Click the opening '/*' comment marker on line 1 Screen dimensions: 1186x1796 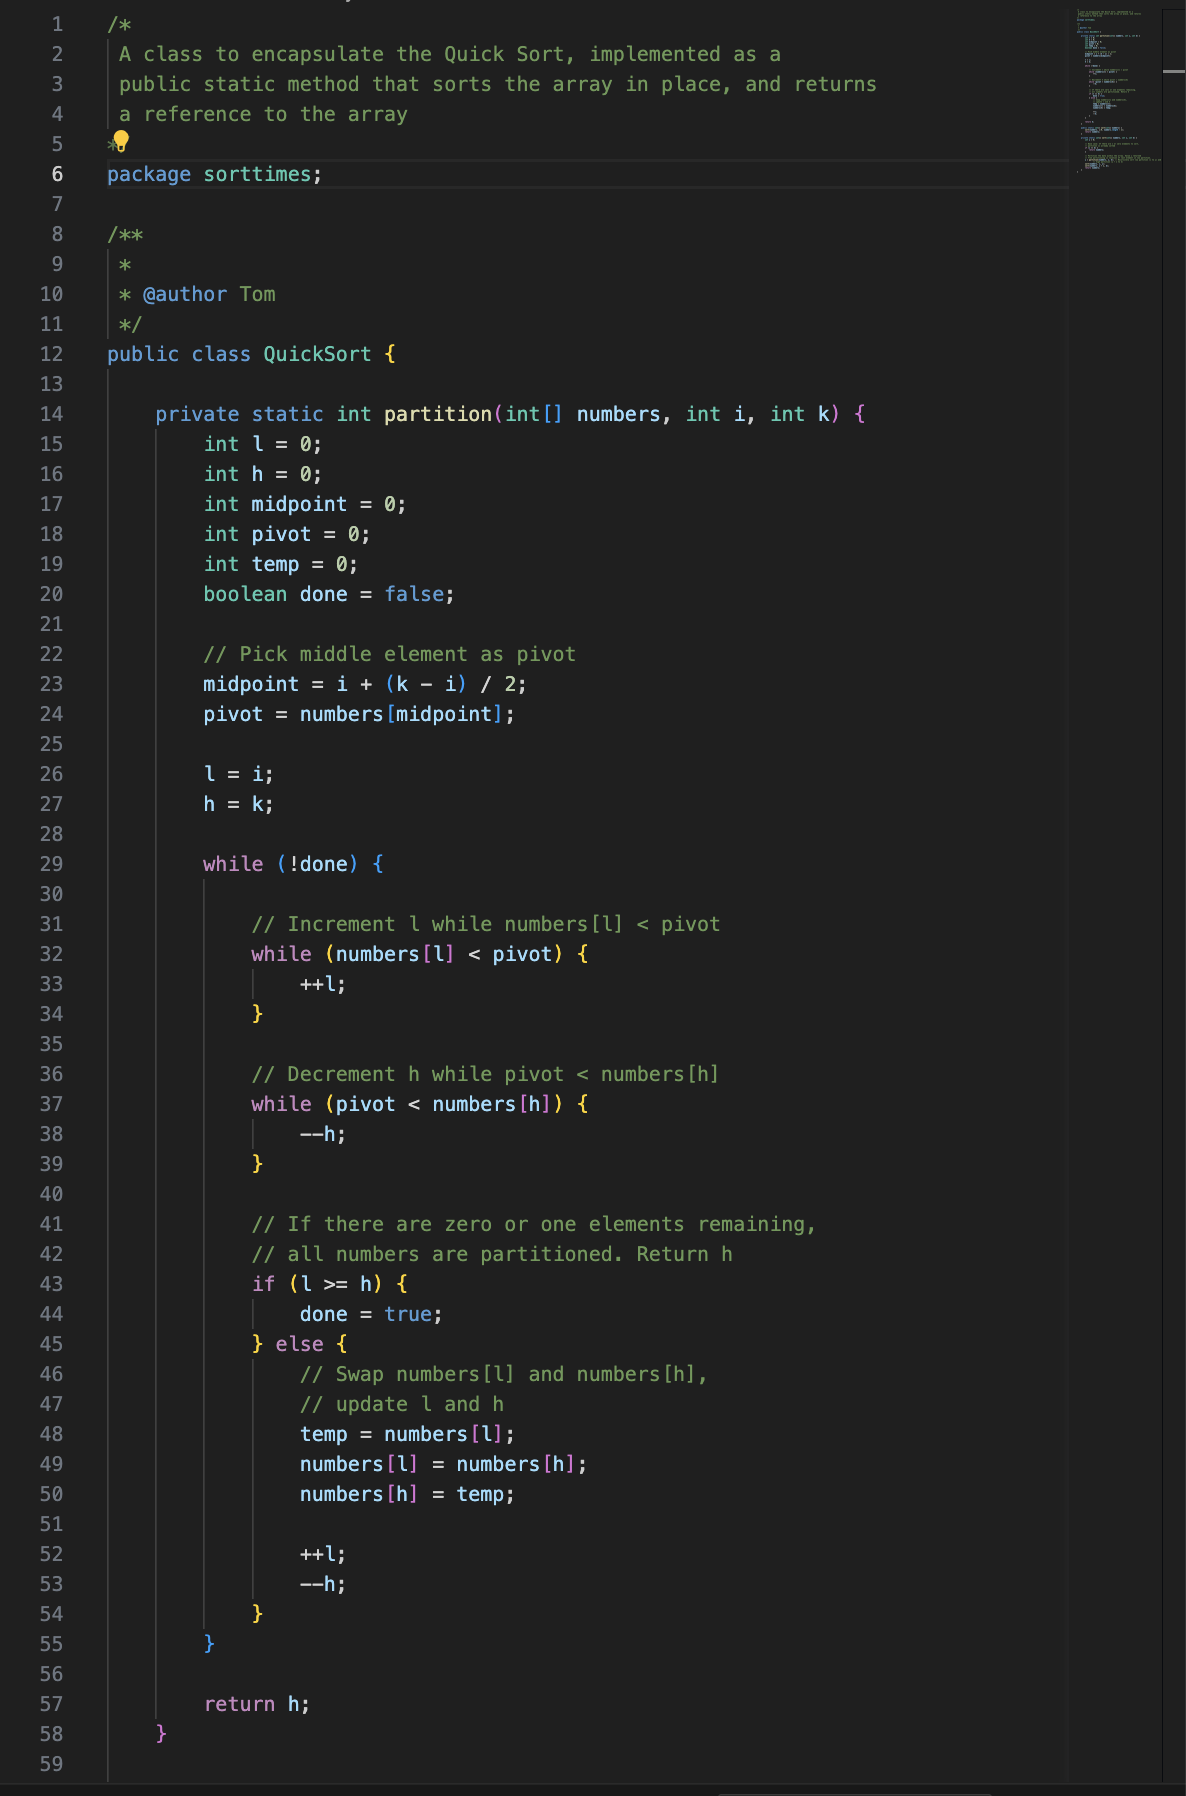click(x=119, y=24)
